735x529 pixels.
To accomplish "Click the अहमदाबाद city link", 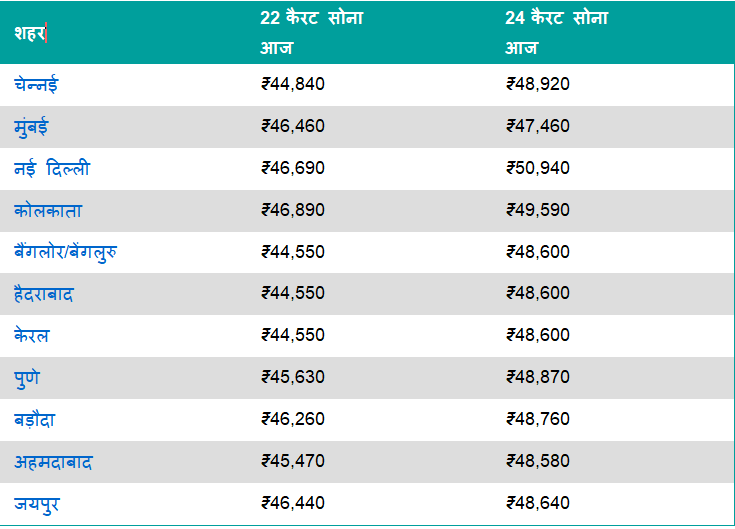I will (x=54, y=462).
